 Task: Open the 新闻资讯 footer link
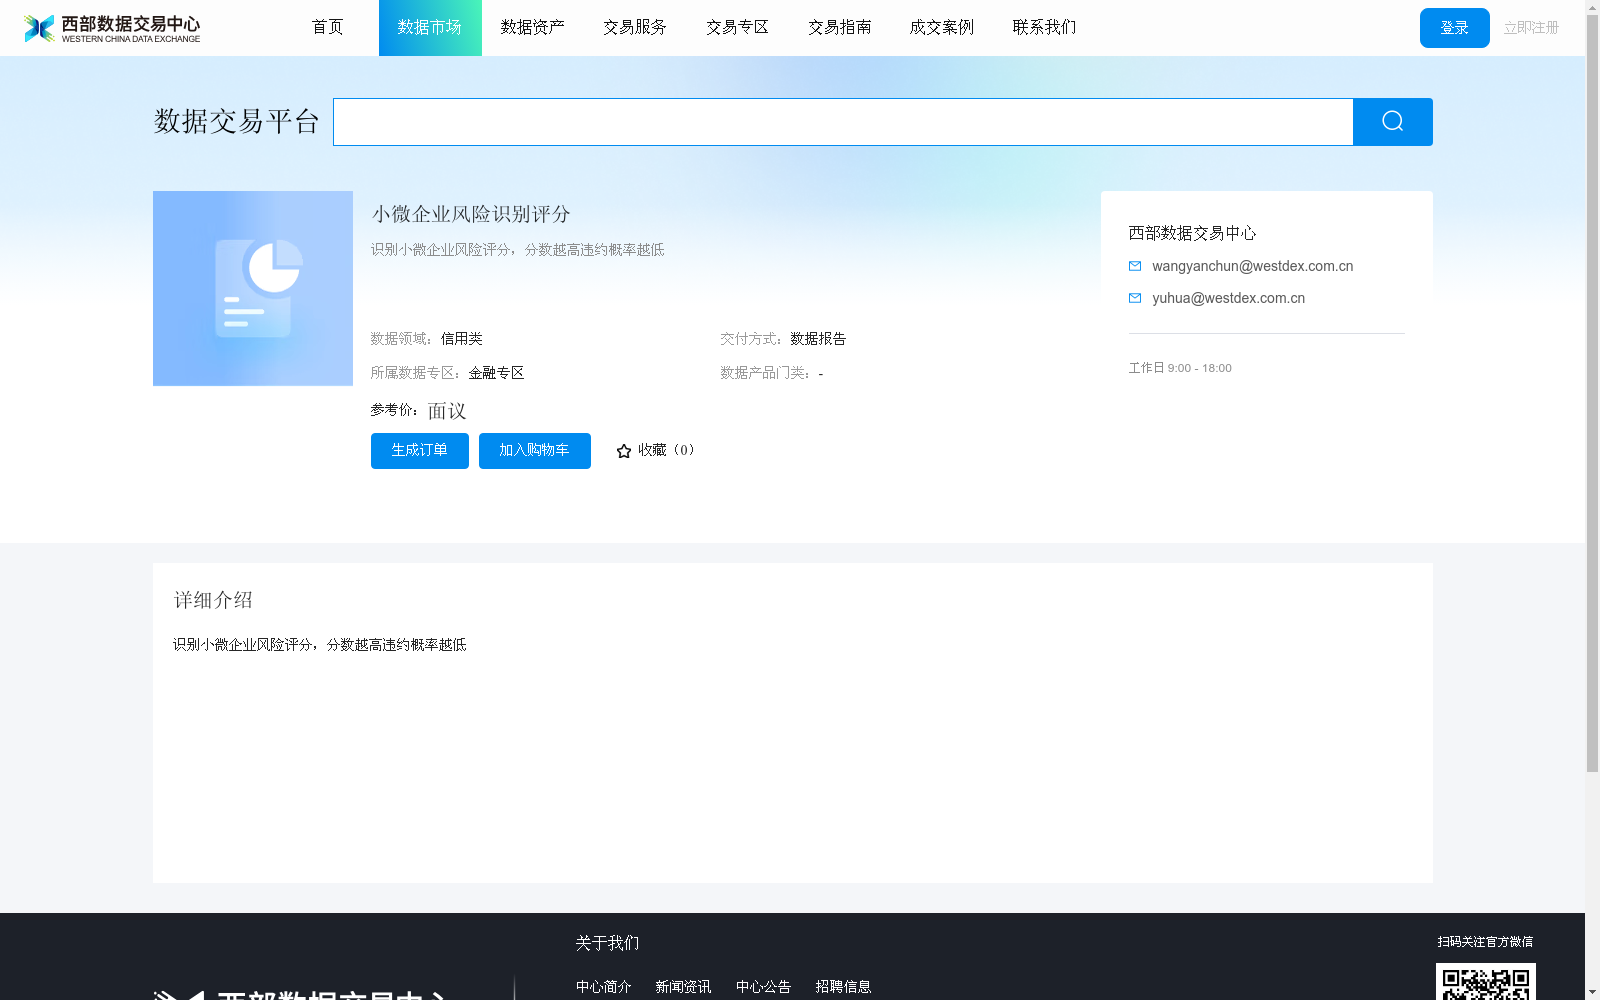(684, 987)
